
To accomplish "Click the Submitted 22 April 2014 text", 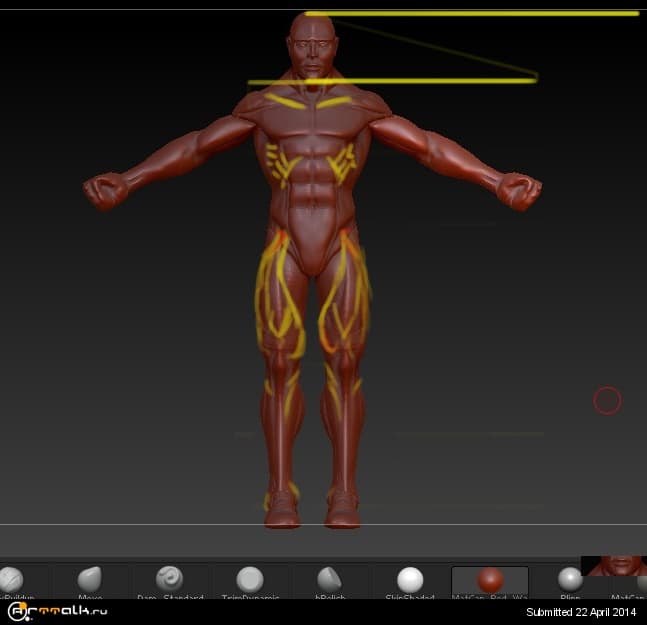I will [x=580, y=611].
